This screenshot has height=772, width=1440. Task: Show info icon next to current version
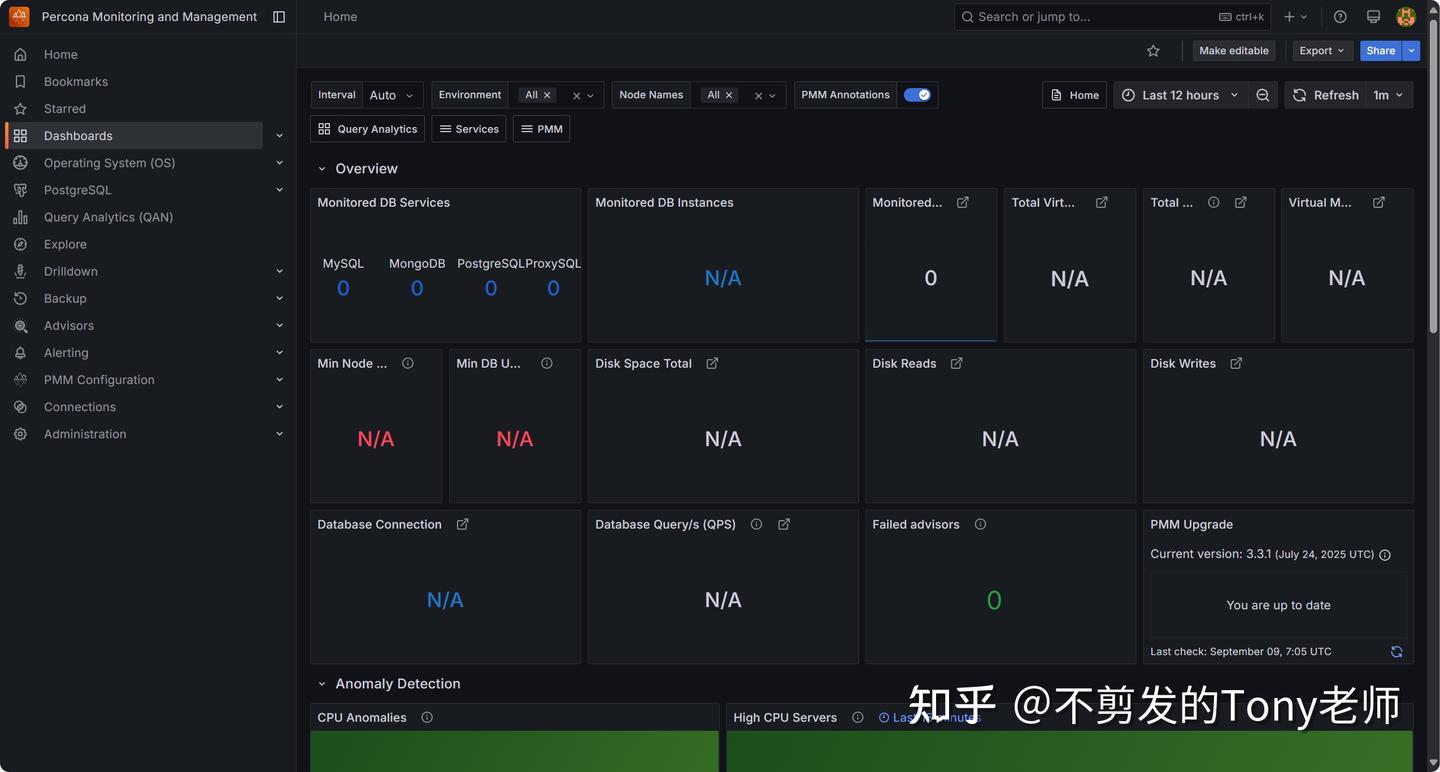1385,555
